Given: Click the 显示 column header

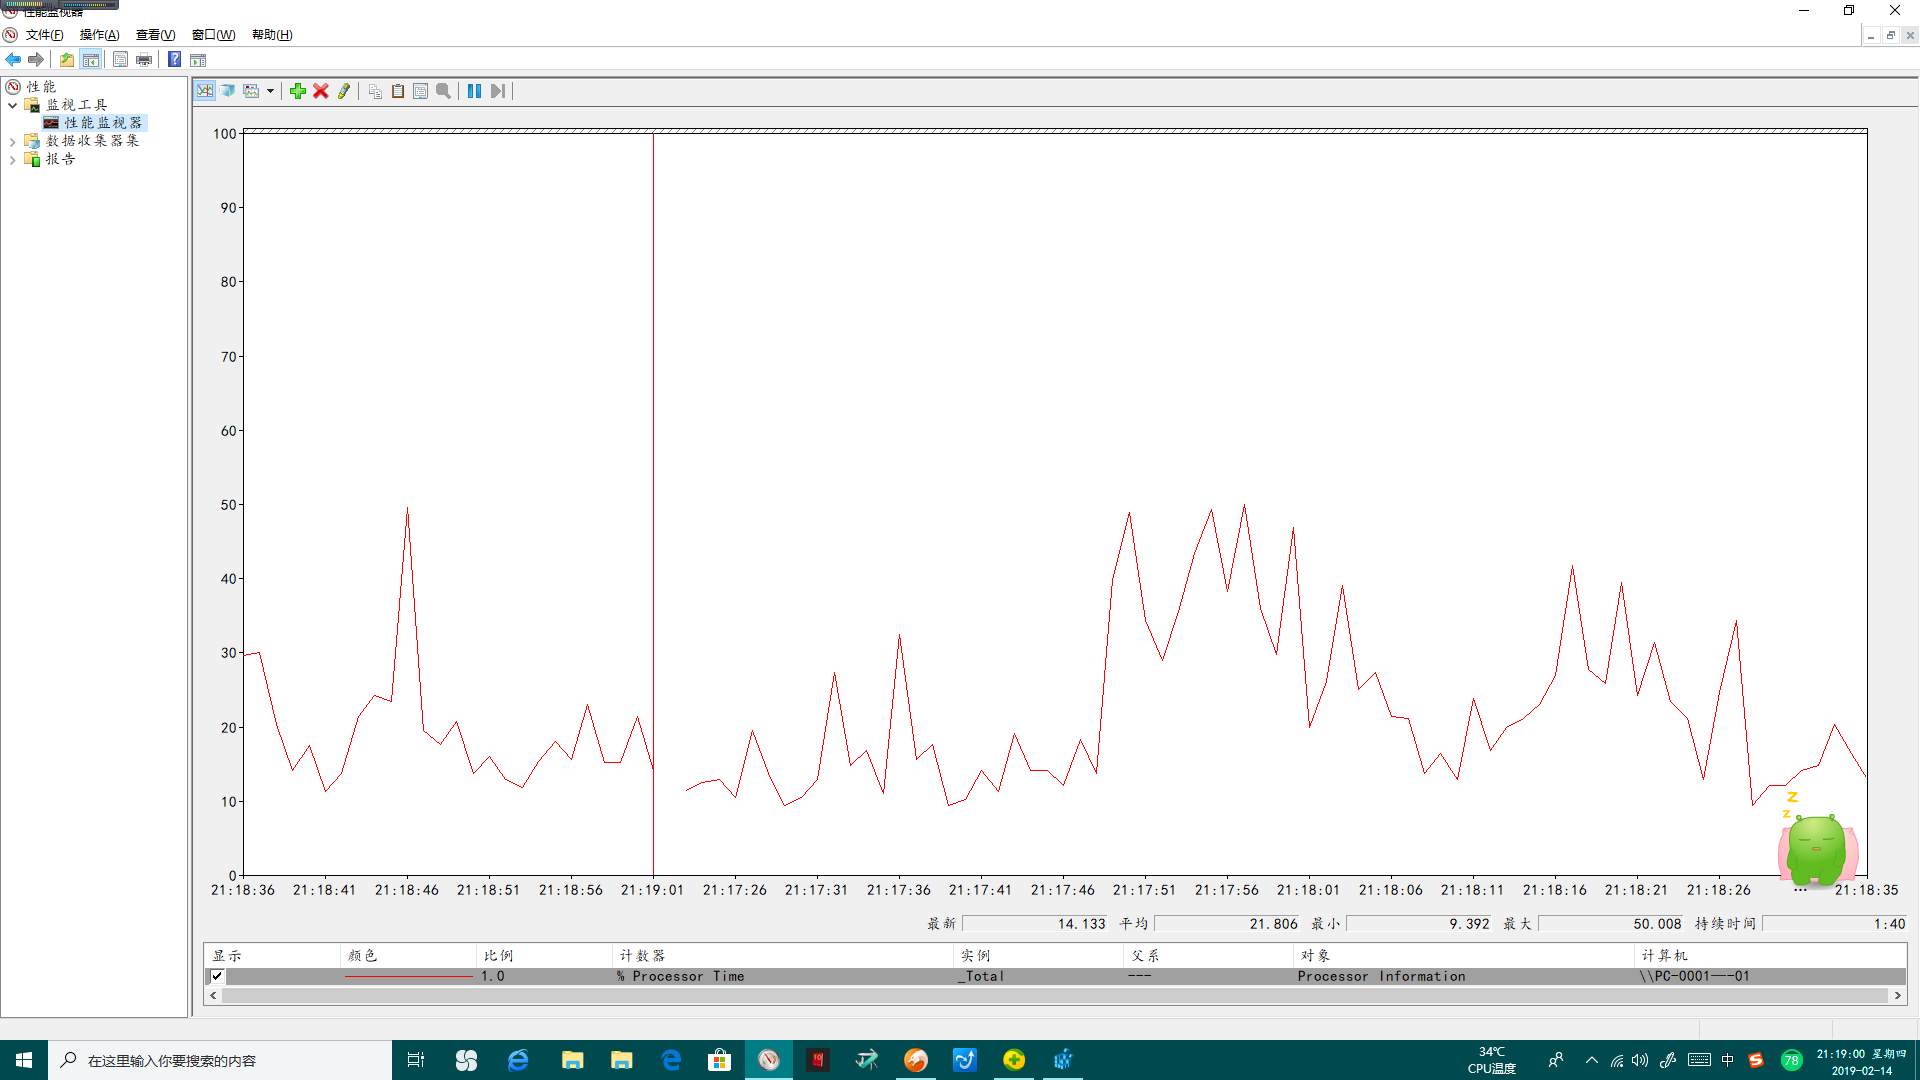Looking at the screenshot, I should pos(272,956).
